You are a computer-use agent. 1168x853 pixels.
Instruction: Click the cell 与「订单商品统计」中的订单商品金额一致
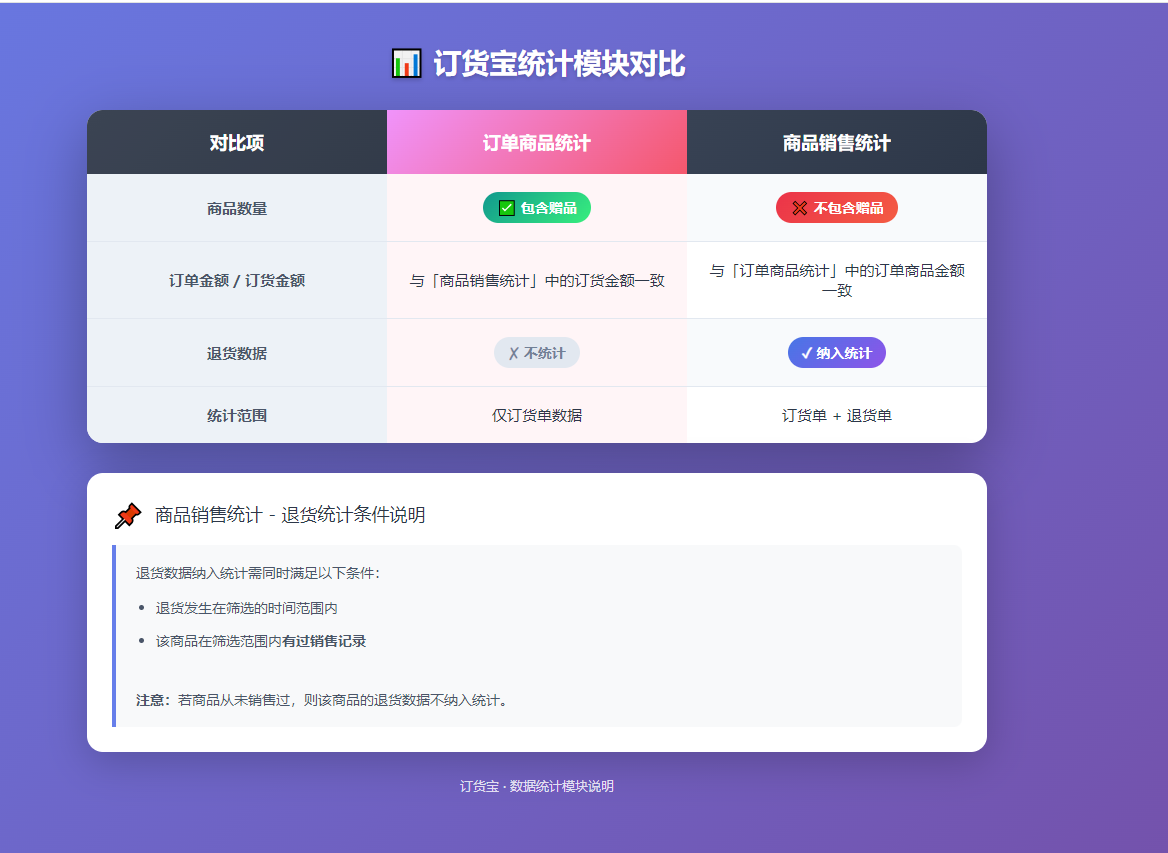pos(837,280)
